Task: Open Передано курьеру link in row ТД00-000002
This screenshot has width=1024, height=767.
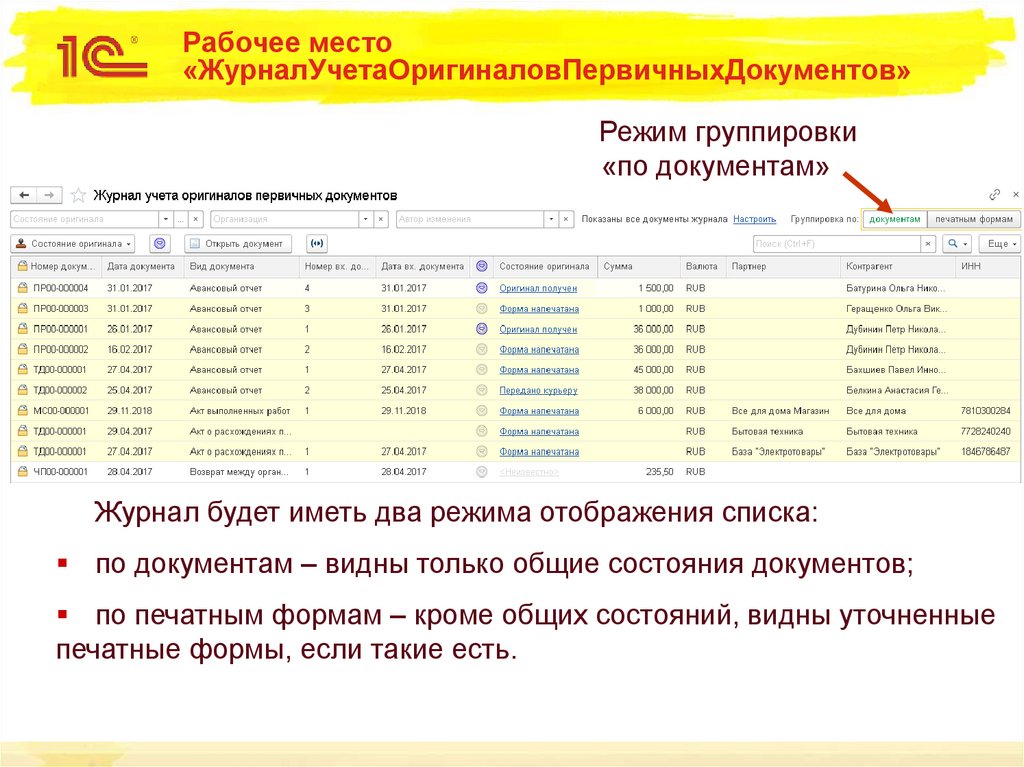Action: [538, 390]
